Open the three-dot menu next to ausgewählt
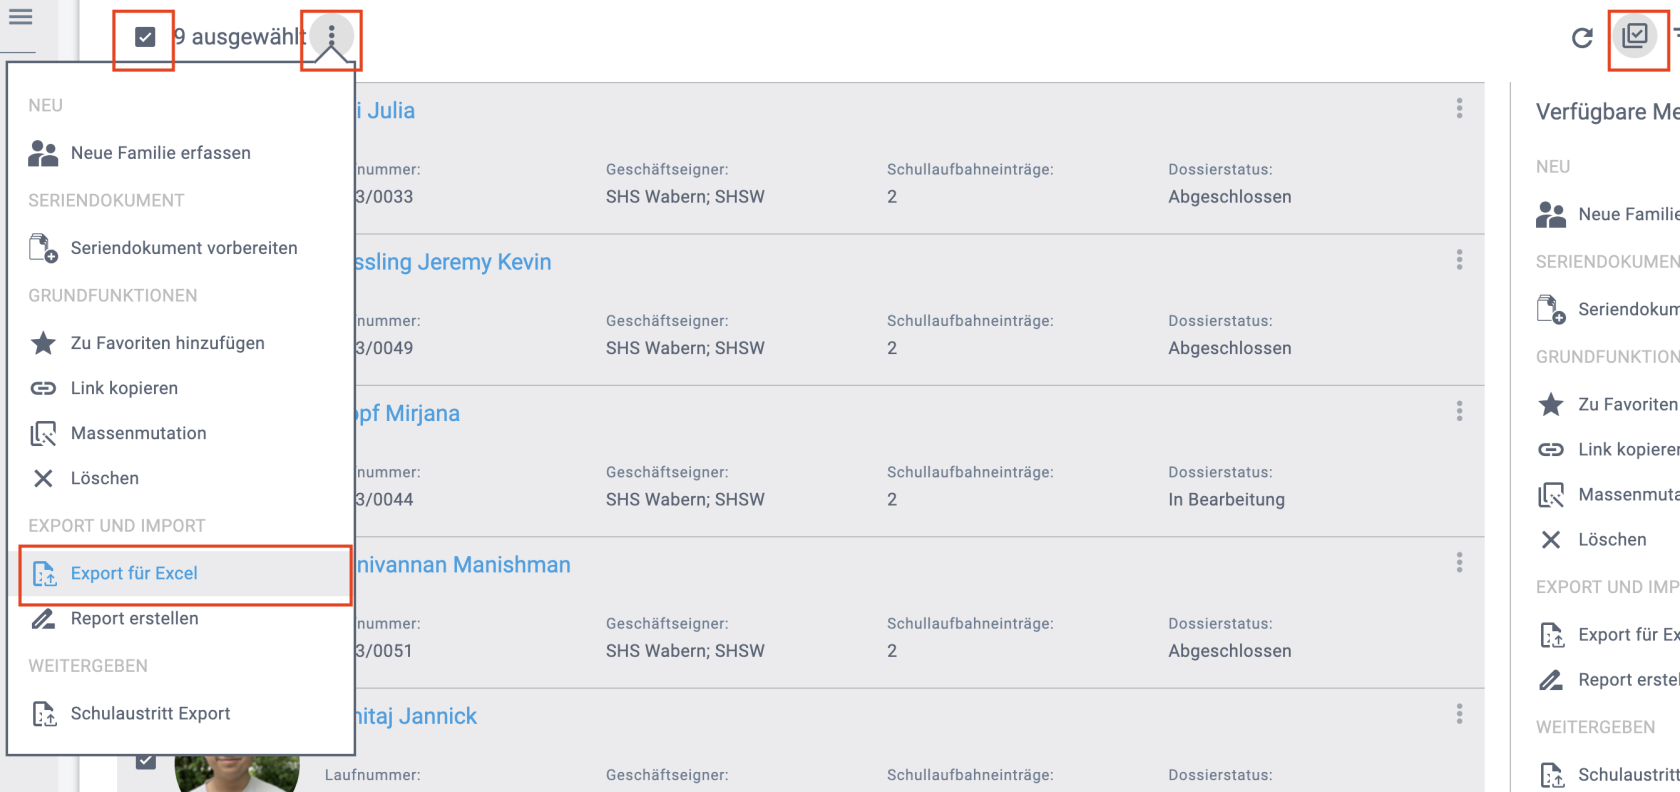 click(331, 37)
